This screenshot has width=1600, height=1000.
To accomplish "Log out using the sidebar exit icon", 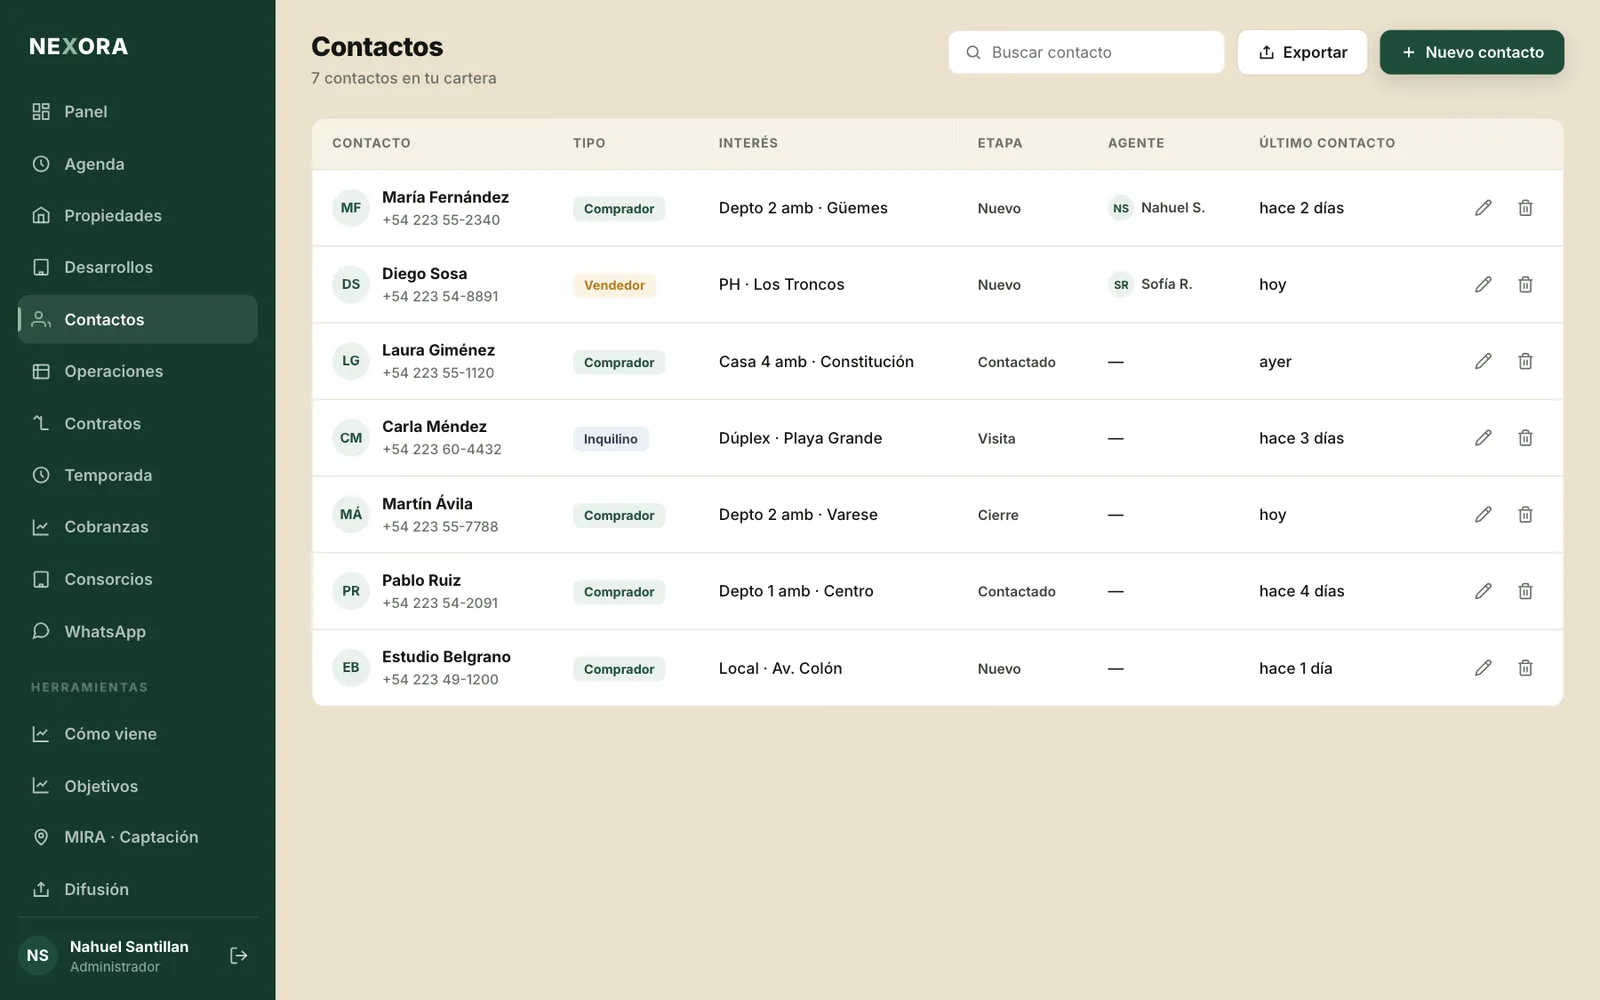I will tap(239, 956).
